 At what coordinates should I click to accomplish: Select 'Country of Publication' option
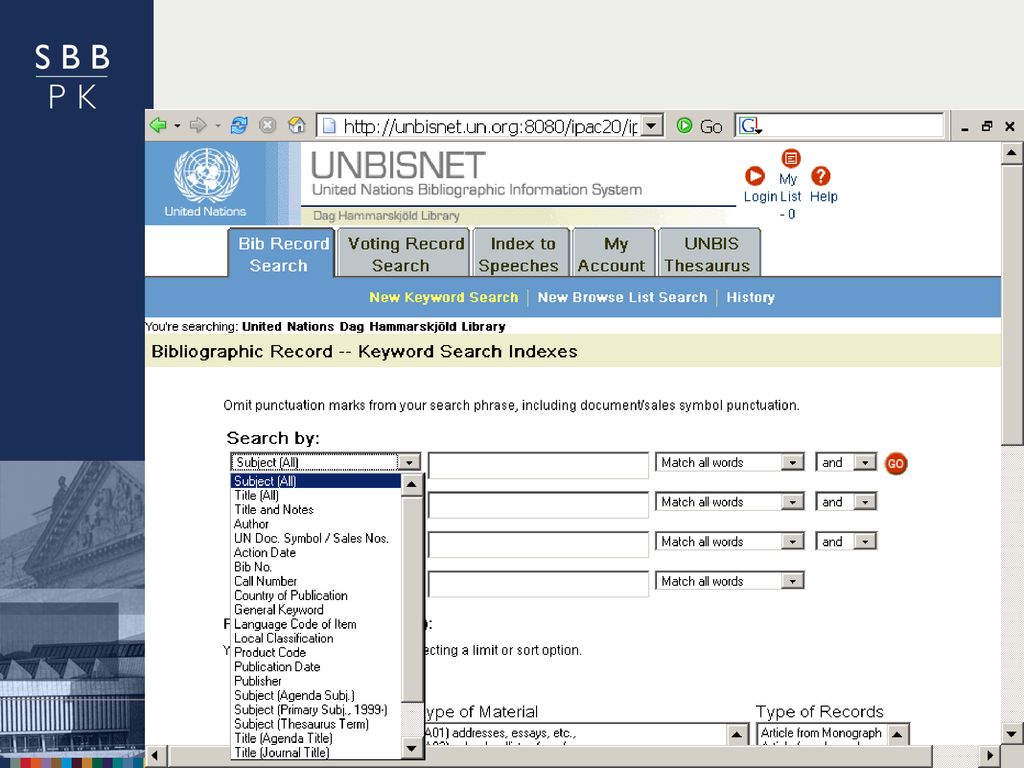(316, 596)
